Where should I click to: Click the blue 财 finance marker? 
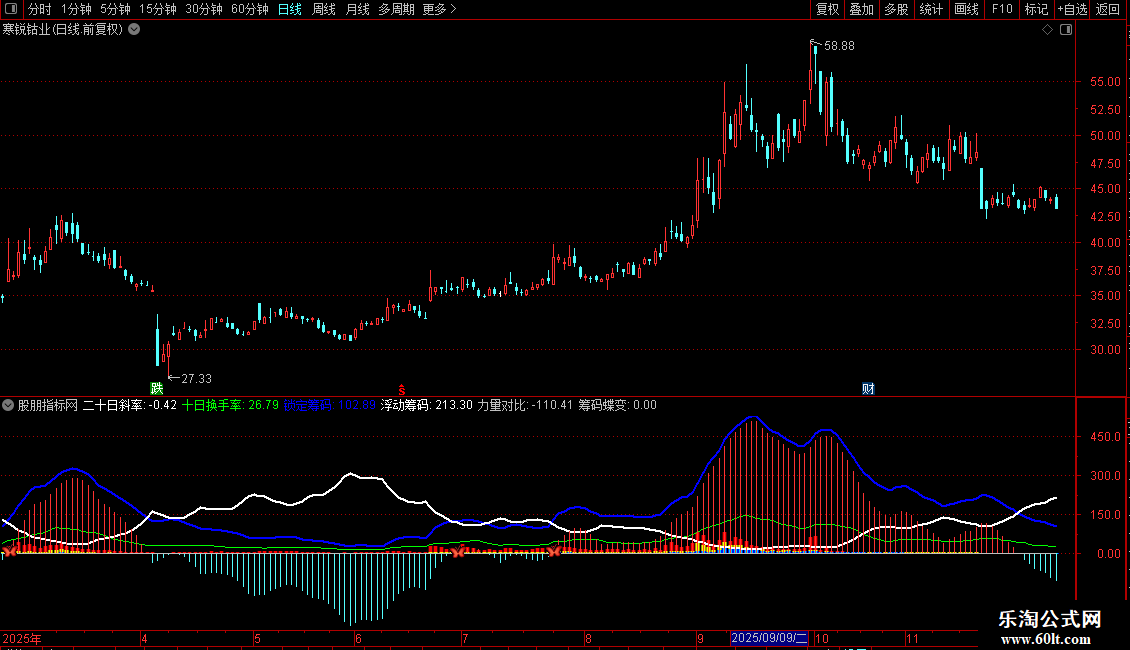pos(868,389)
